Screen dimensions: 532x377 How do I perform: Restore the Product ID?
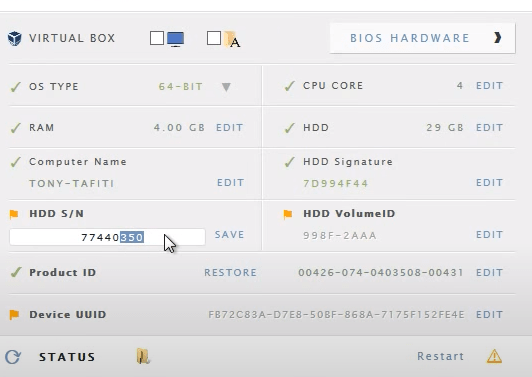click(x=230, y=272)
